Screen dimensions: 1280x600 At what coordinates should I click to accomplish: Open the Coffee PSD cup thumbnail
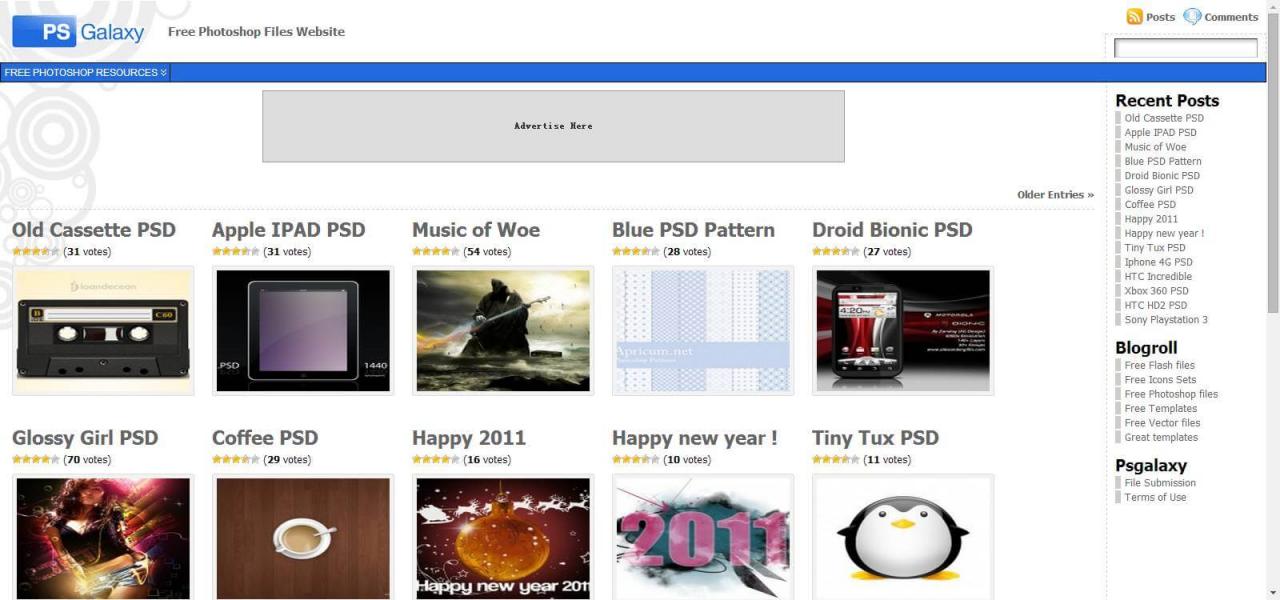click(303, 538)
